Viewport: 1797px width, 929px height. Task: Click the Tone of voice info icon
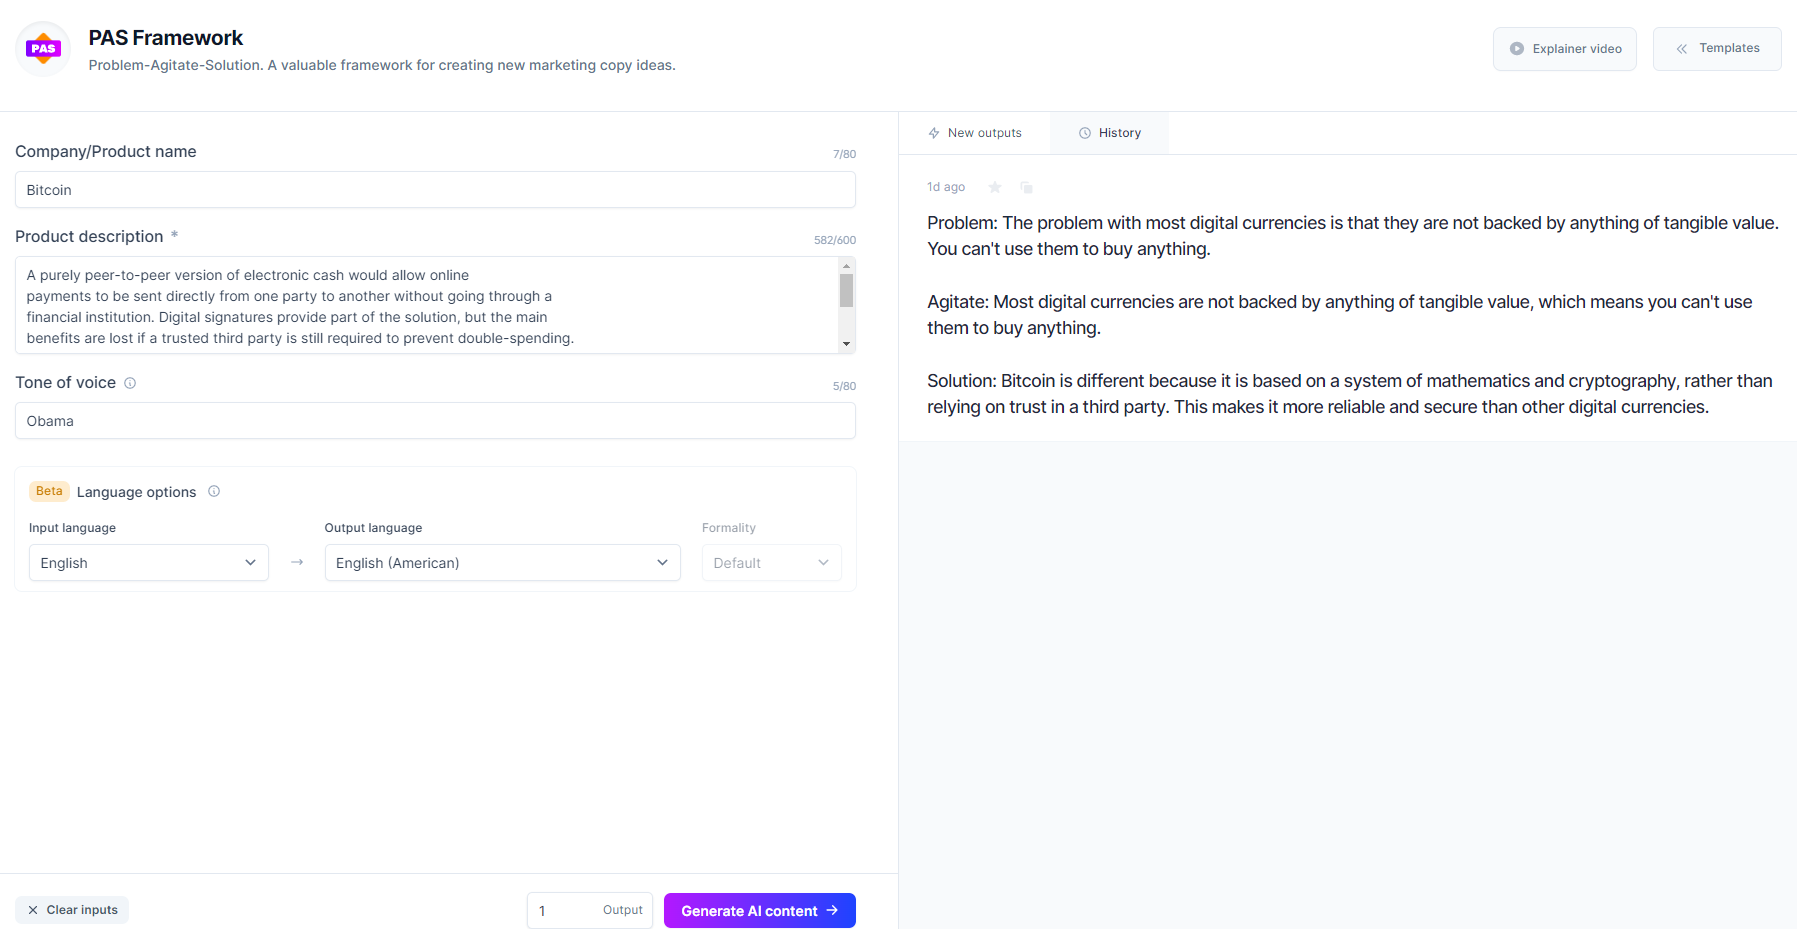pos(130,382)
